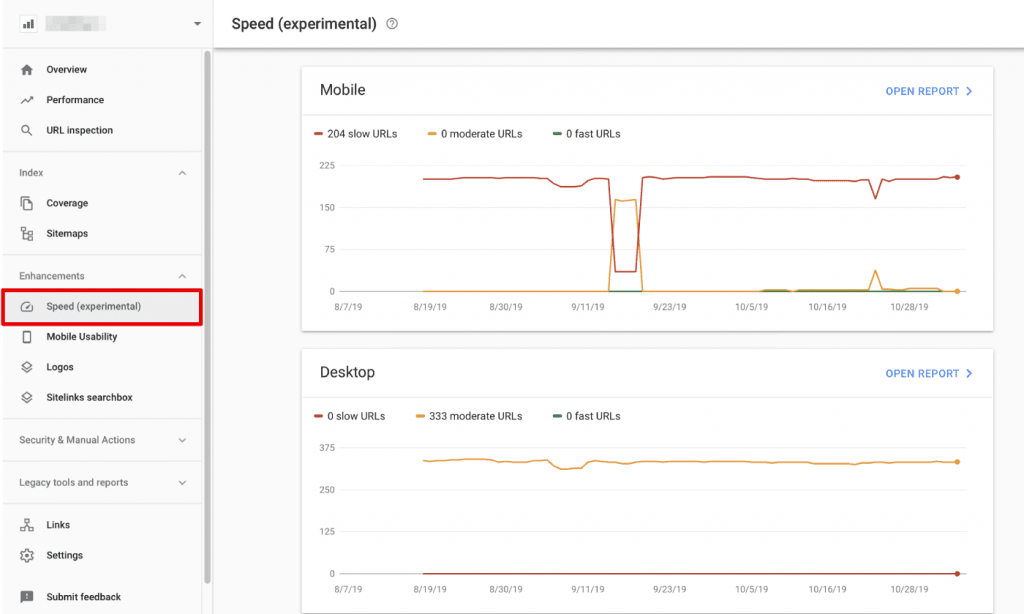This screenshot has height=614, width=1024.
Task: Click the URL inspection magnifier icon
Action: pyautogui.click(x=28, y=130)
